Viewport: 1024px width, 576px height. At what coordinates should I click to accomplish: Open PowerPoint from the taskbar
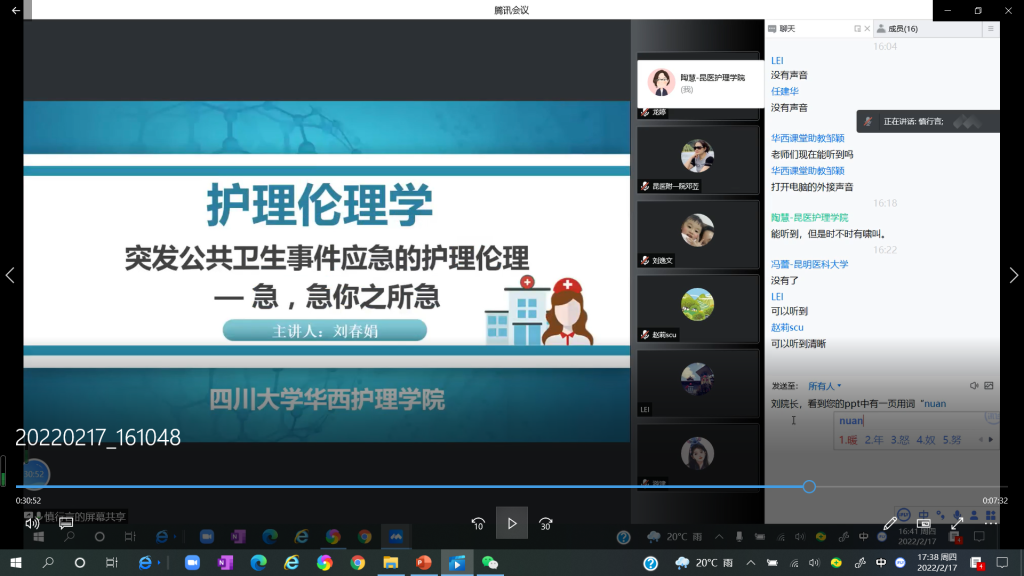[423, 563]
